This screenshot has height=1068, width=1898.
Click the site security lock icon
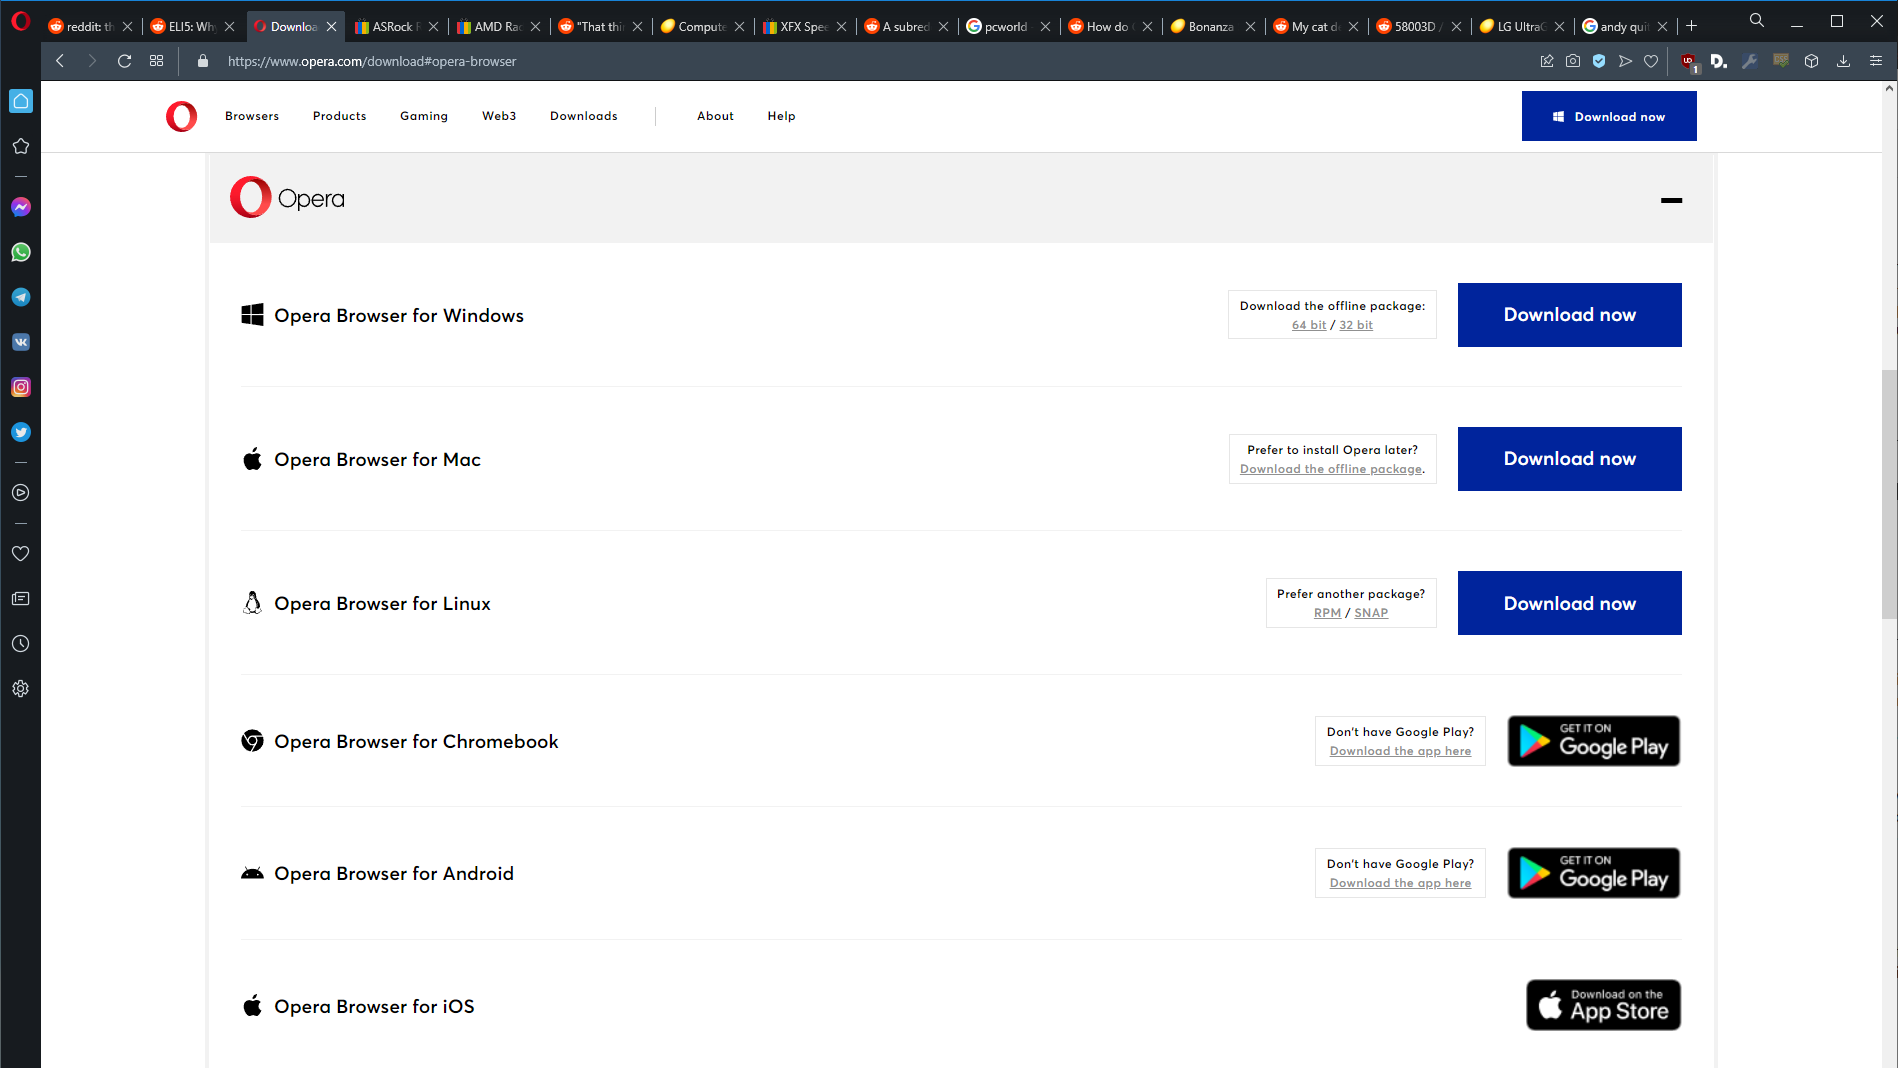pyautogui.click(x=203, y=61)
